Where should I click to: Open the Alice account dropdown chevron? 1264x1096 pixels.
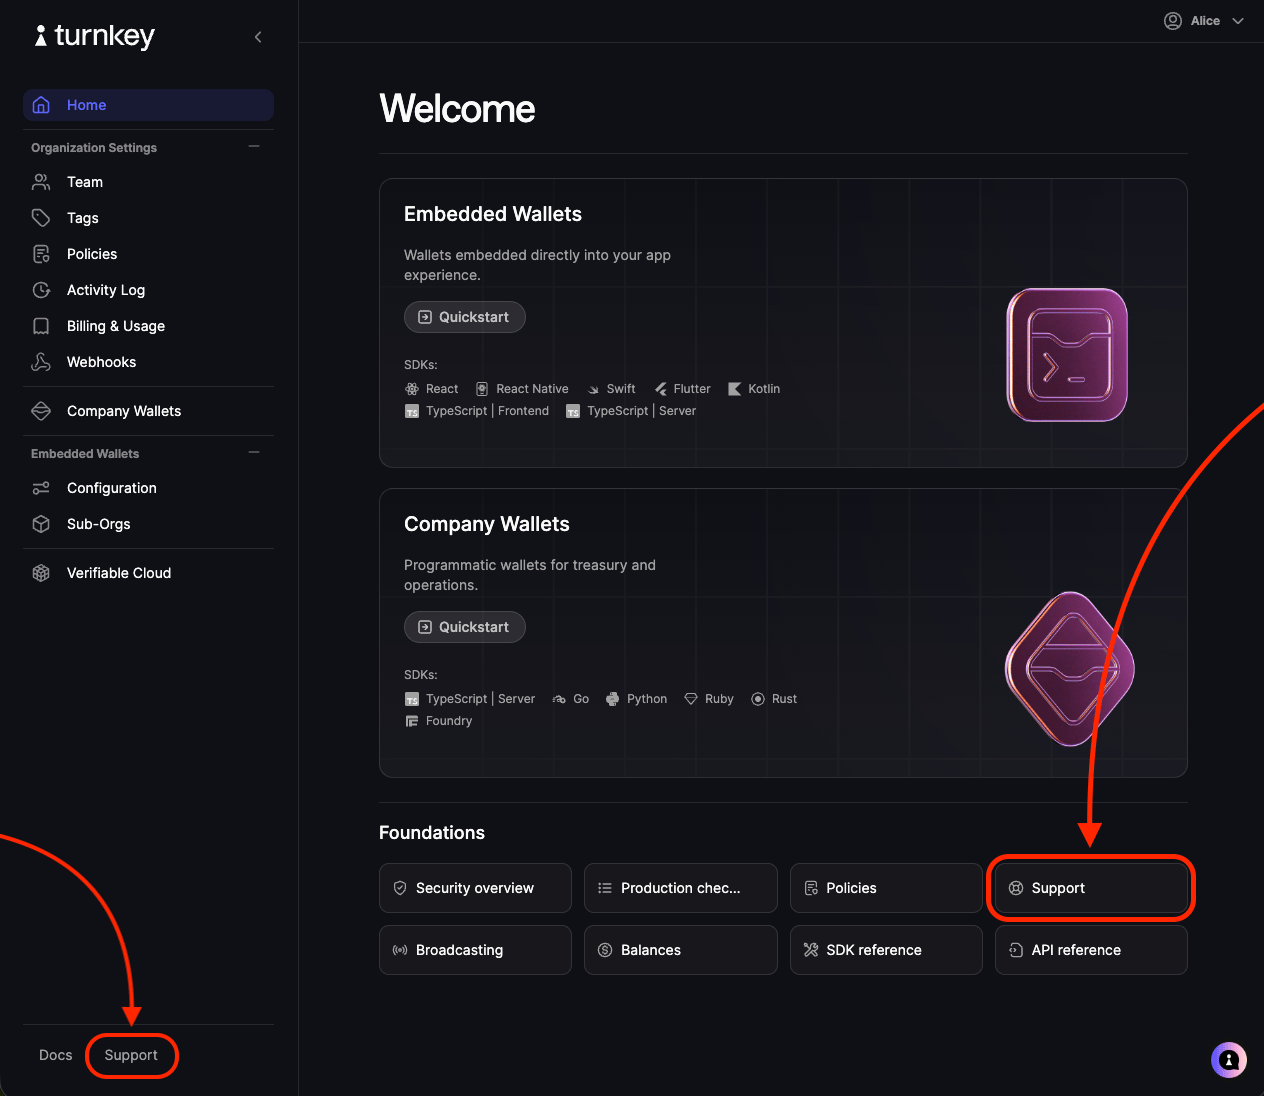pos(1238,21)
